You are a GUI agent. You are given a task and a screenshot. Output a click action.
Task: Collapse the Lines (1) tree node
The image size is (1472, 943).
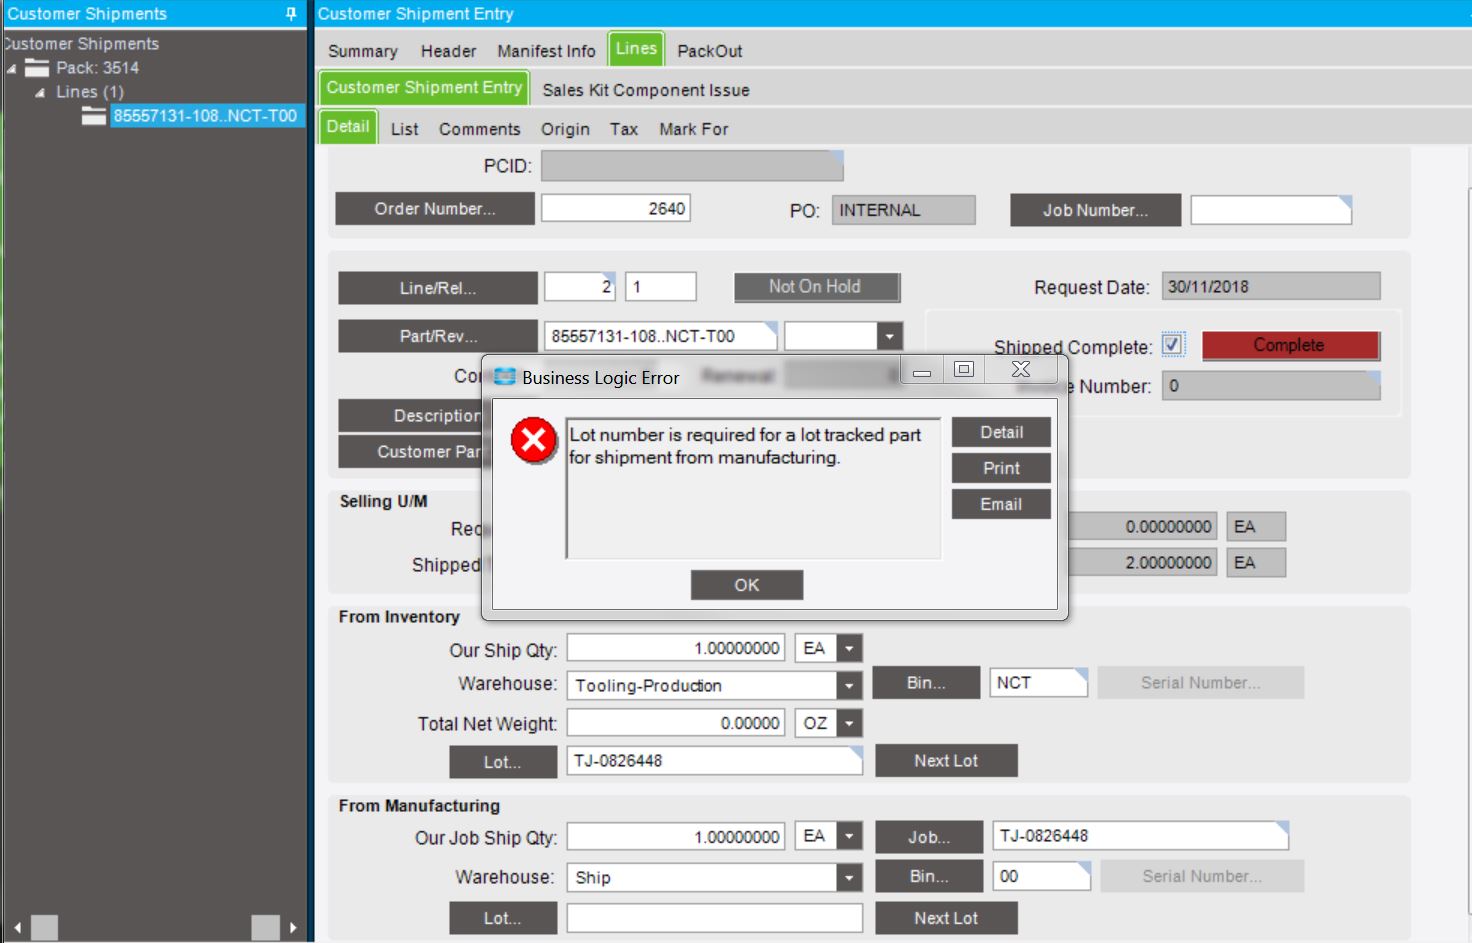[41, 93]
